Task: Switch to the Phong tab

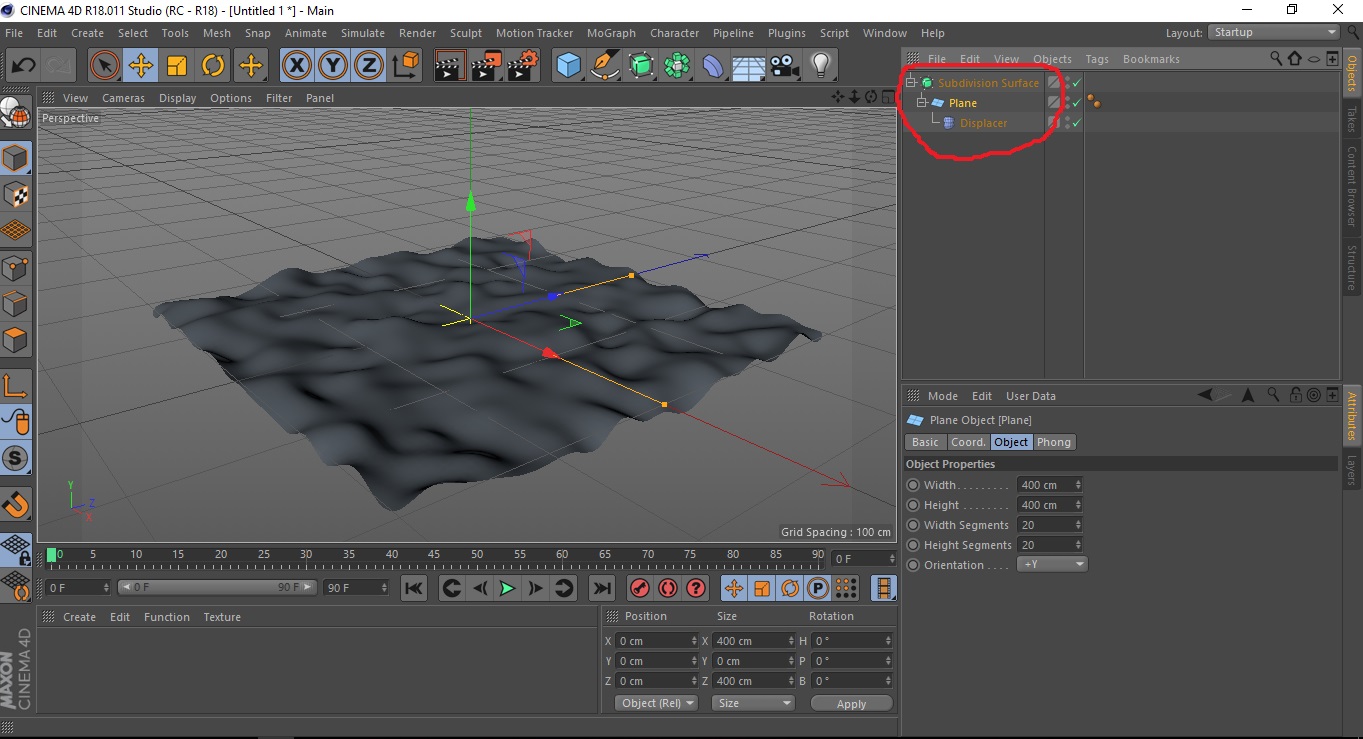Action: point(1053,442)
